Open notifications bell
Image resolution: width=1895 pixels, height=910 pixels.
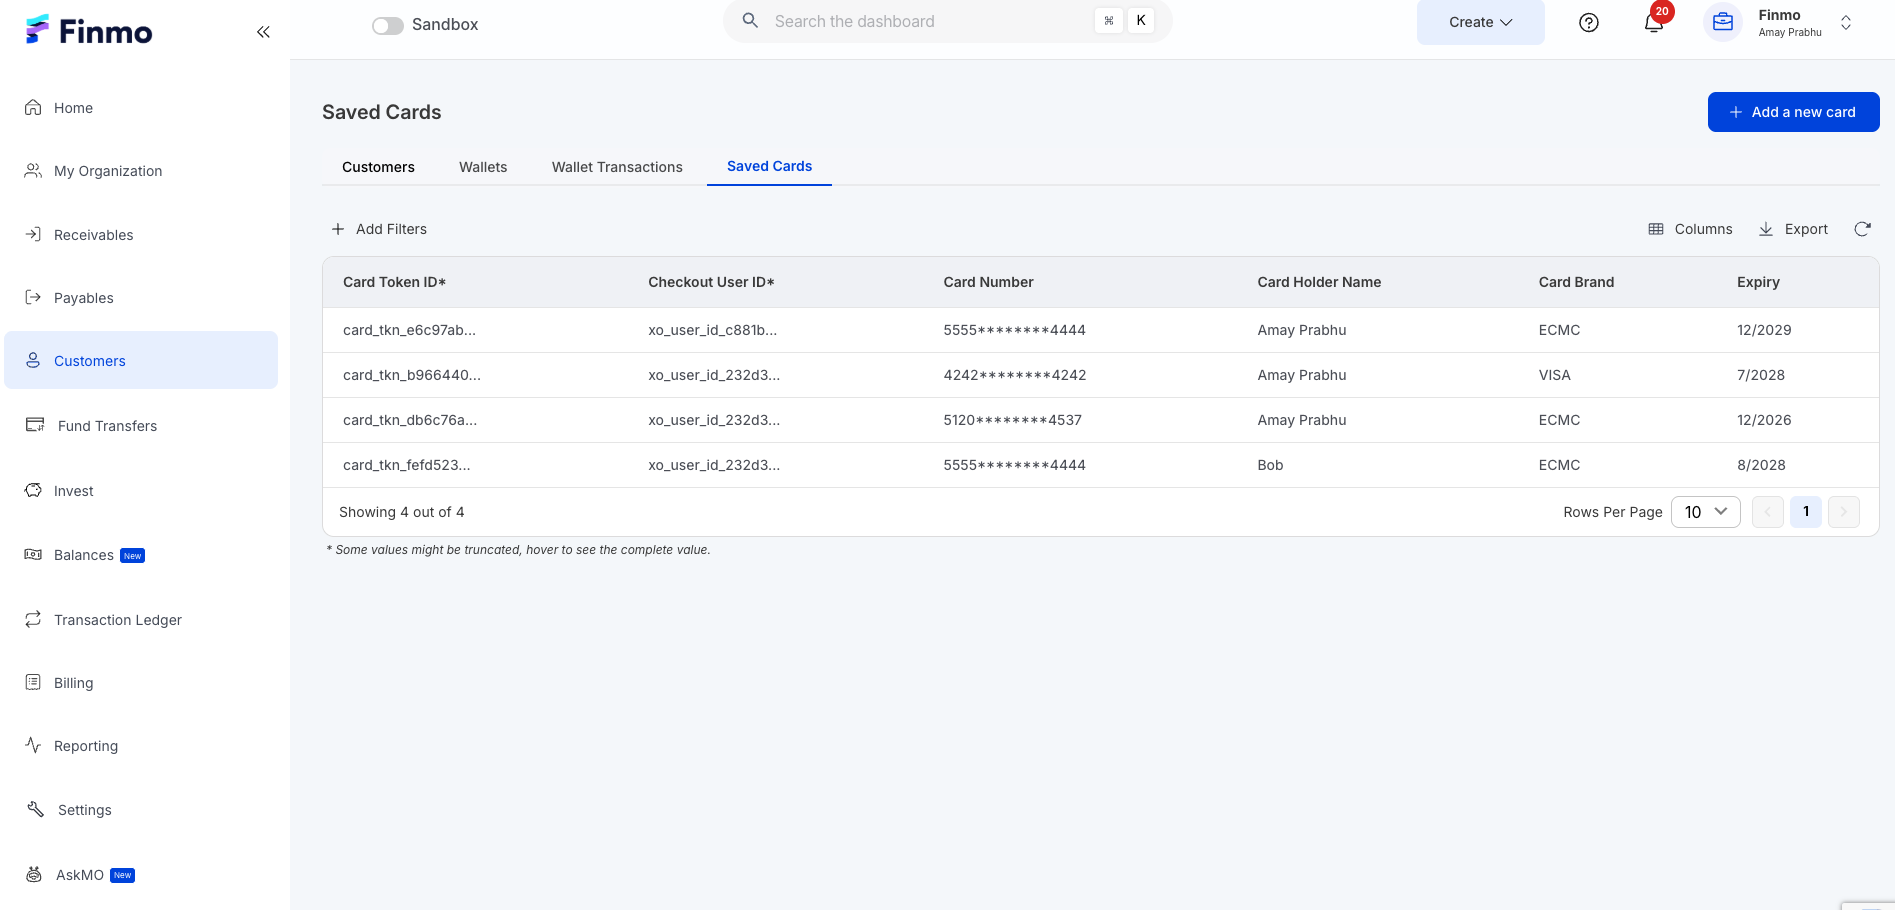pos(1654,22)
